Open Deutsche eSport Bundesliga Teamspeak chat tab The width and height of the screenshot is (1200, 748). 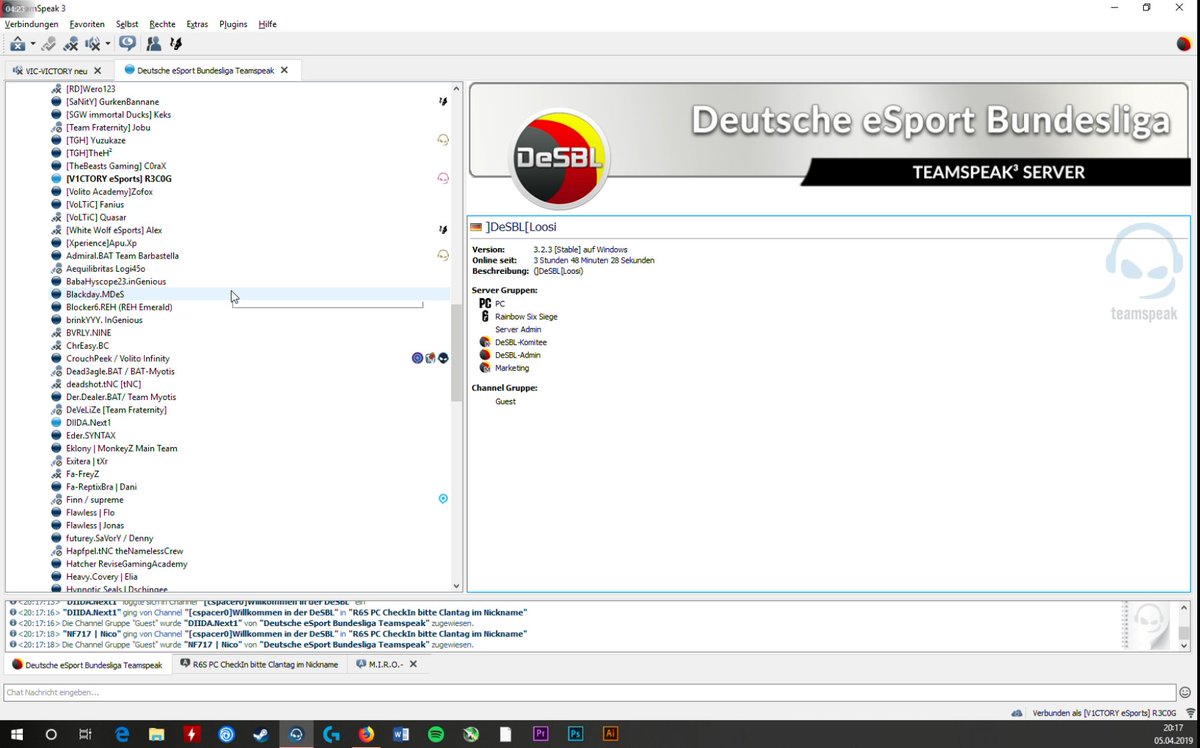point(87,664)
